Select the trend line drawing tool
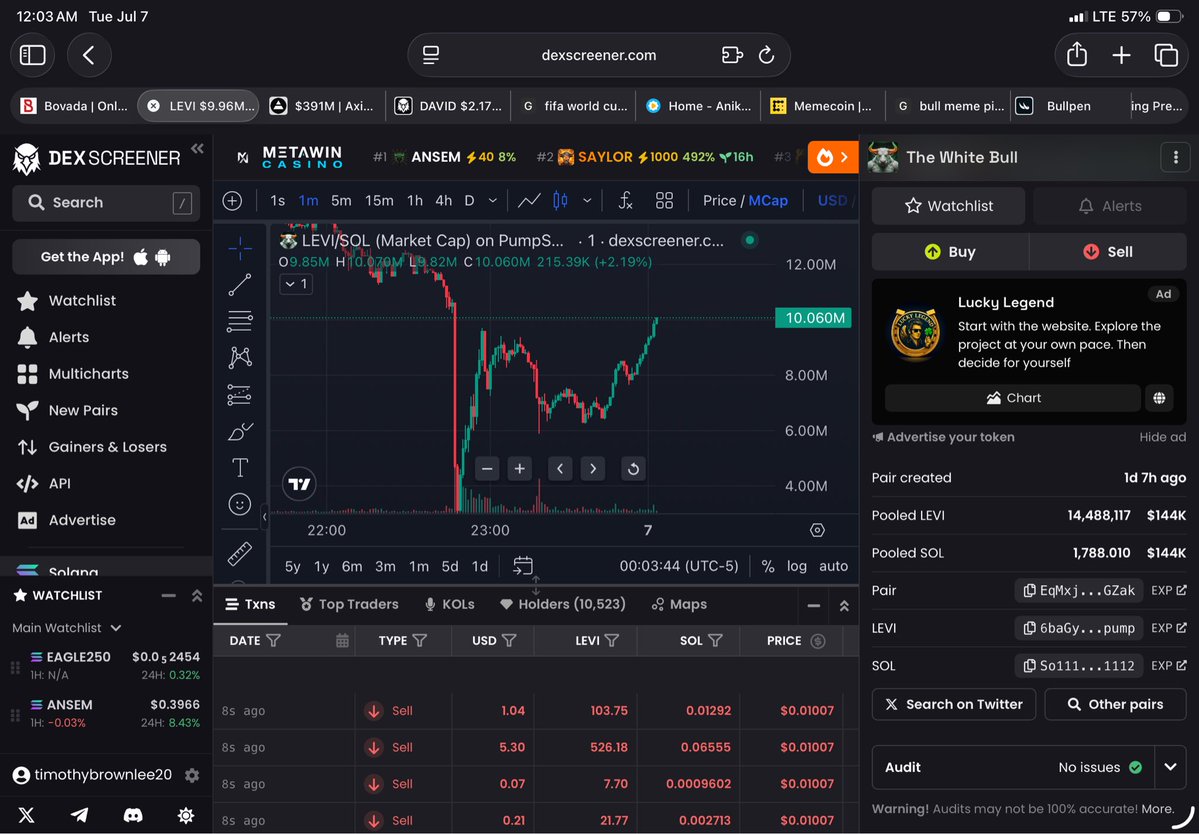 [240, 285]
